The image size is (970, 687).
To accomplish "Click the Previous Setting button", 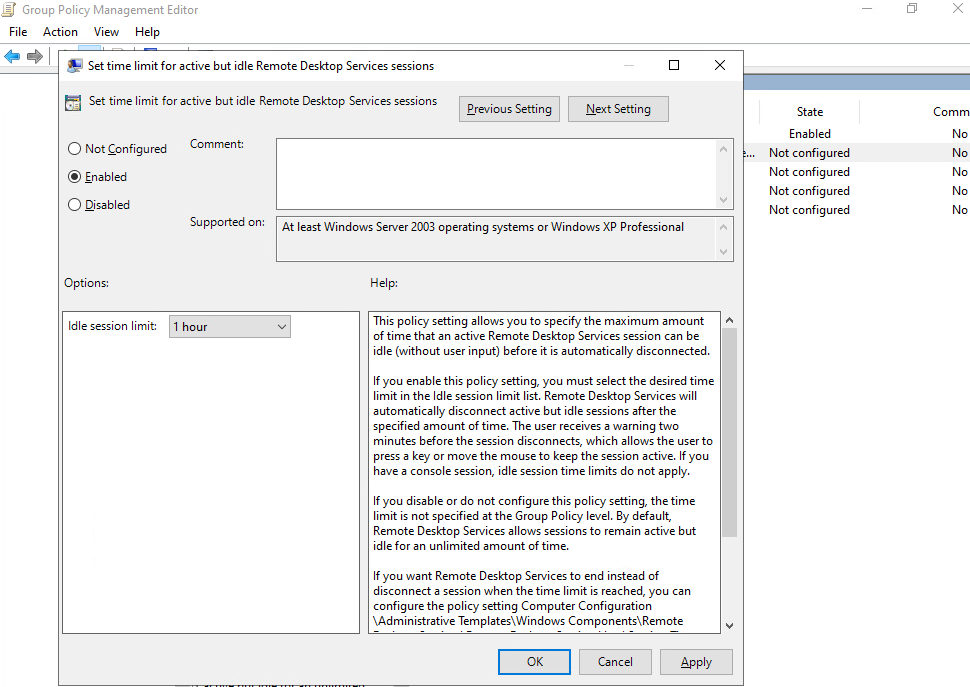I will click(509, 109).
